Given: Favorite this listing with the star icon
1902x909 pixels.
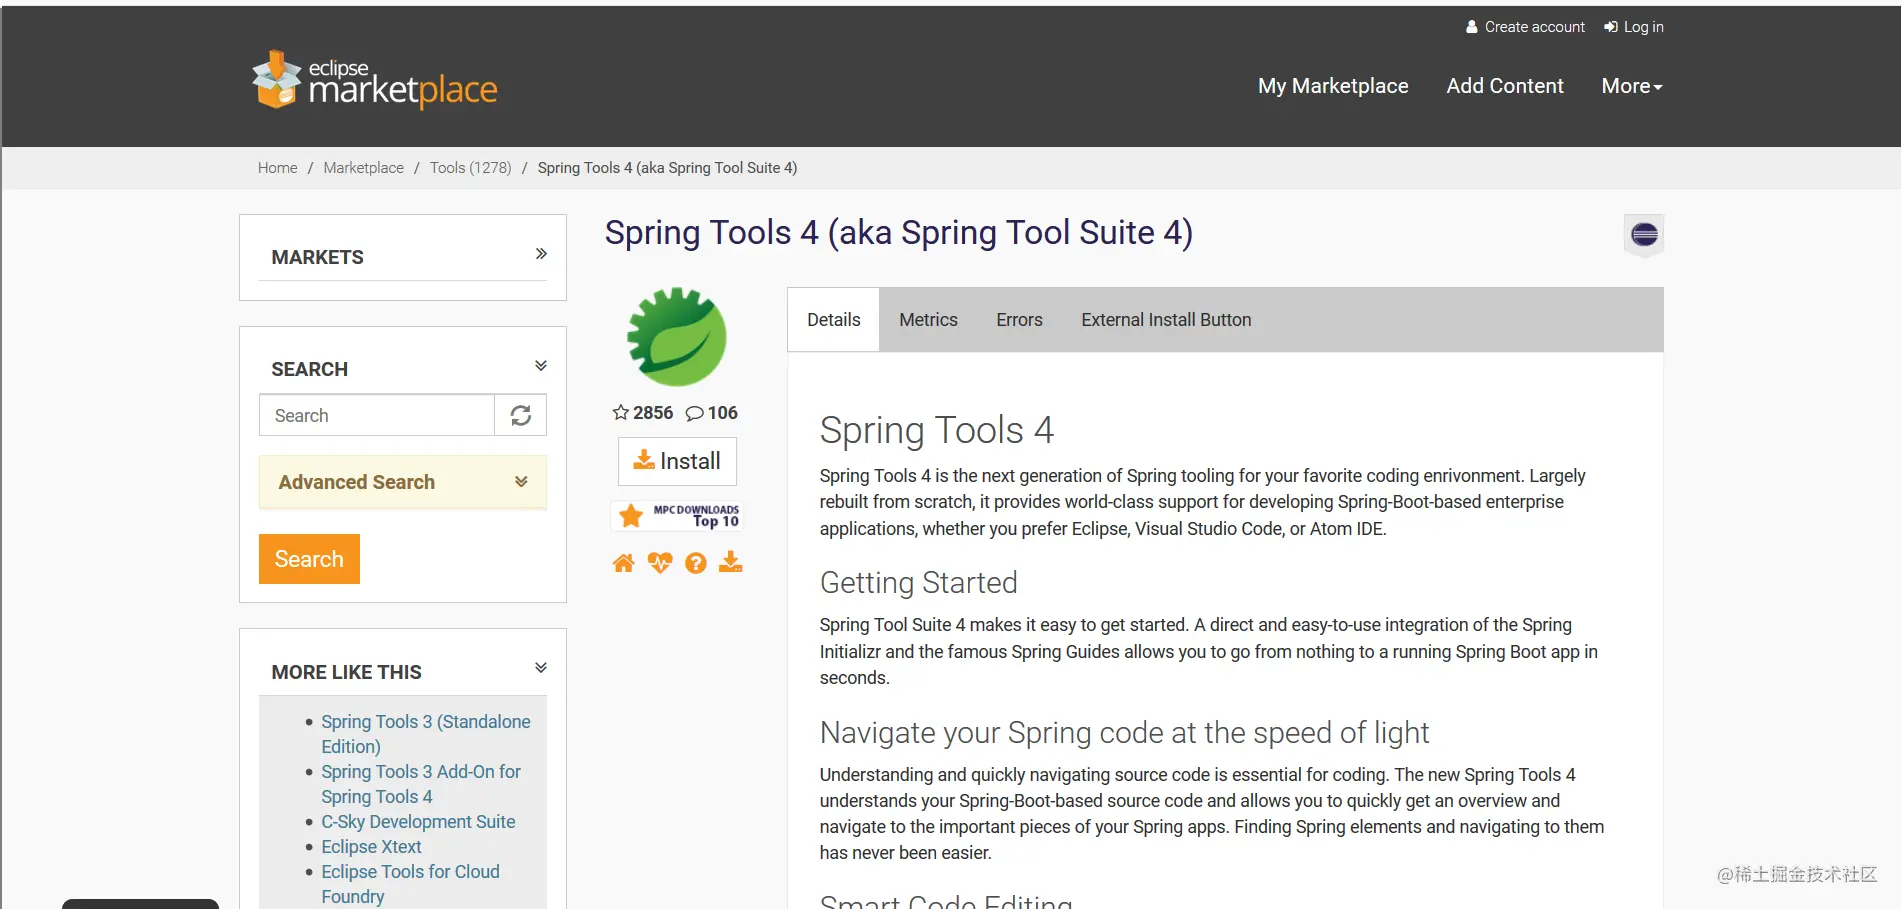Looking at the screenshot, I should 621,413.
